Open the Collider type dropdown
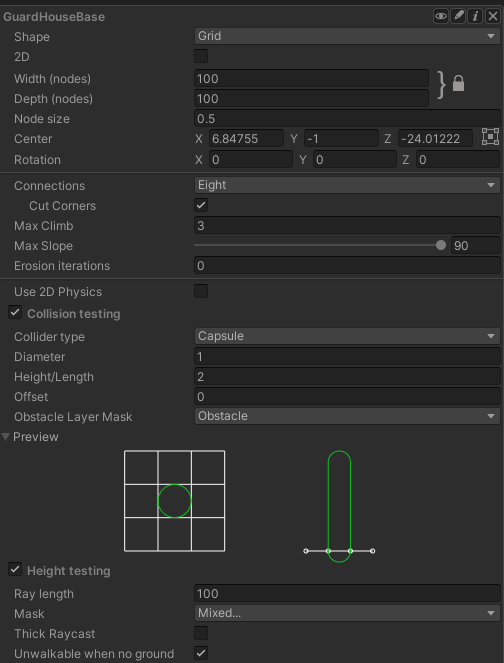504x663 pixels. click(347, 336)
